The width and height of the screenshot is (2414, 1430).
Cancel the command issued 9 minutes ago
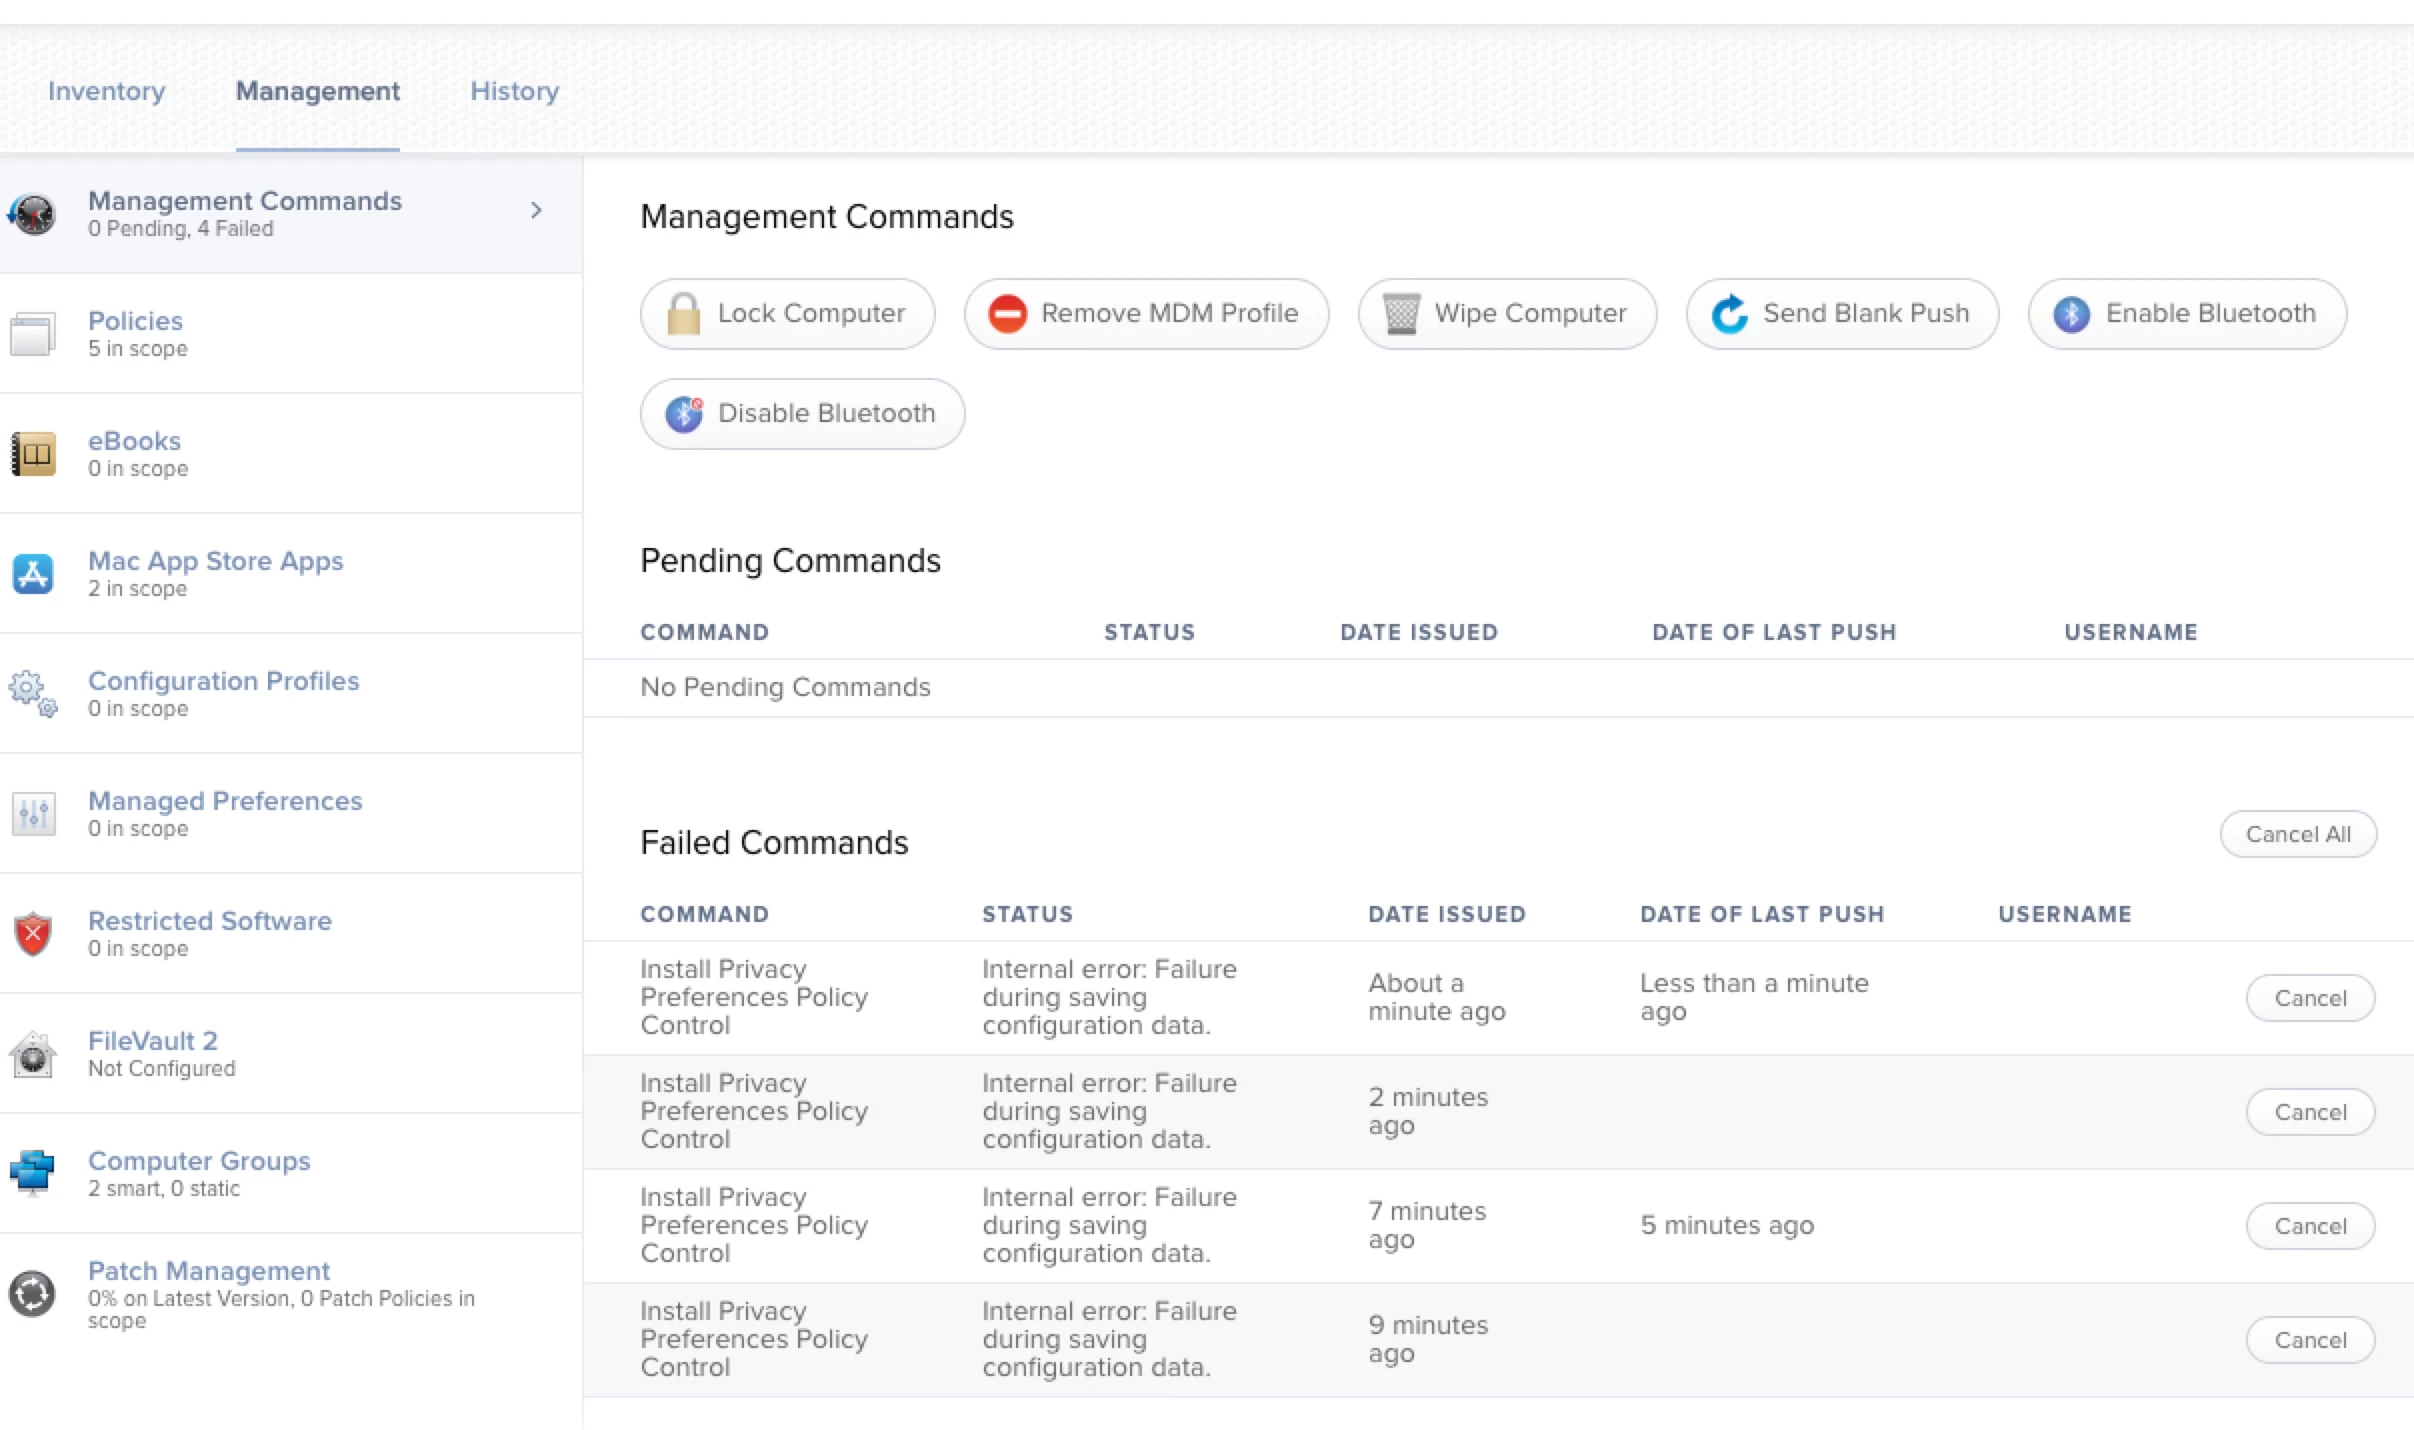pyautogui.click(x=2309, y=1340)
